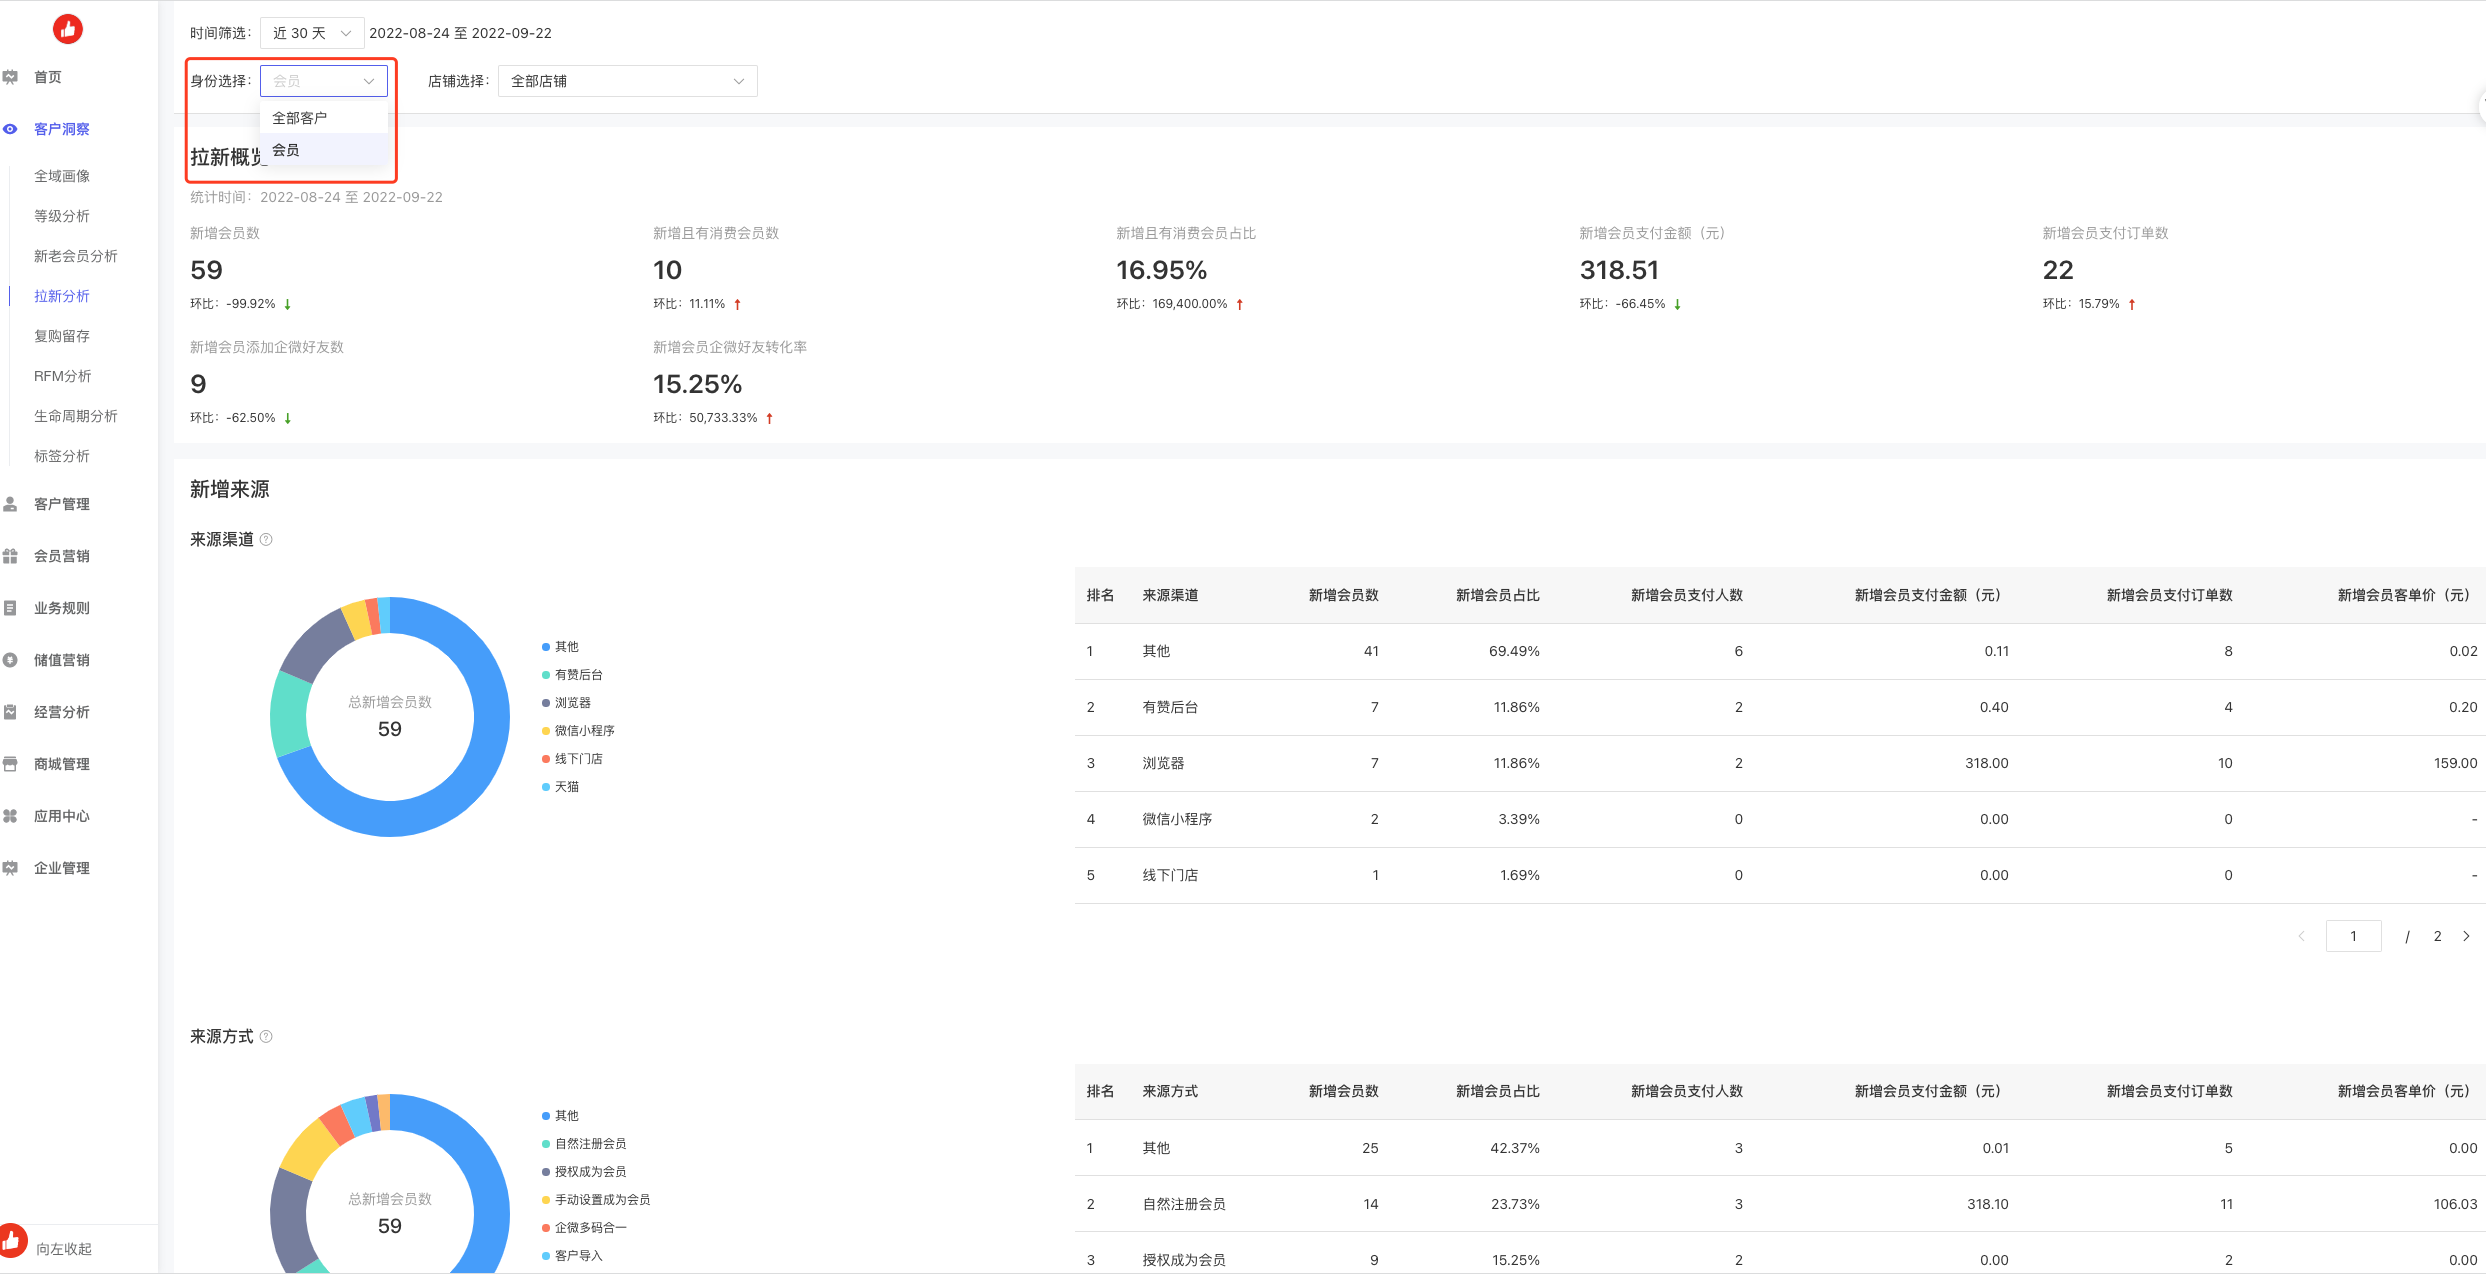Open the RFM分析 sidebar menu item
This screenshot has height=1276, width=2486.
click(62, 376)
